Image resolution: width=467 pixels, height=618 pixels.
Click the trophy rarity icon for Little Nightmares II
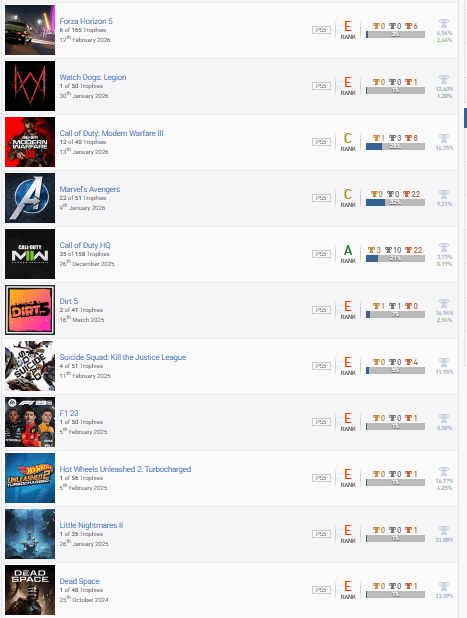tap(444, 531)
